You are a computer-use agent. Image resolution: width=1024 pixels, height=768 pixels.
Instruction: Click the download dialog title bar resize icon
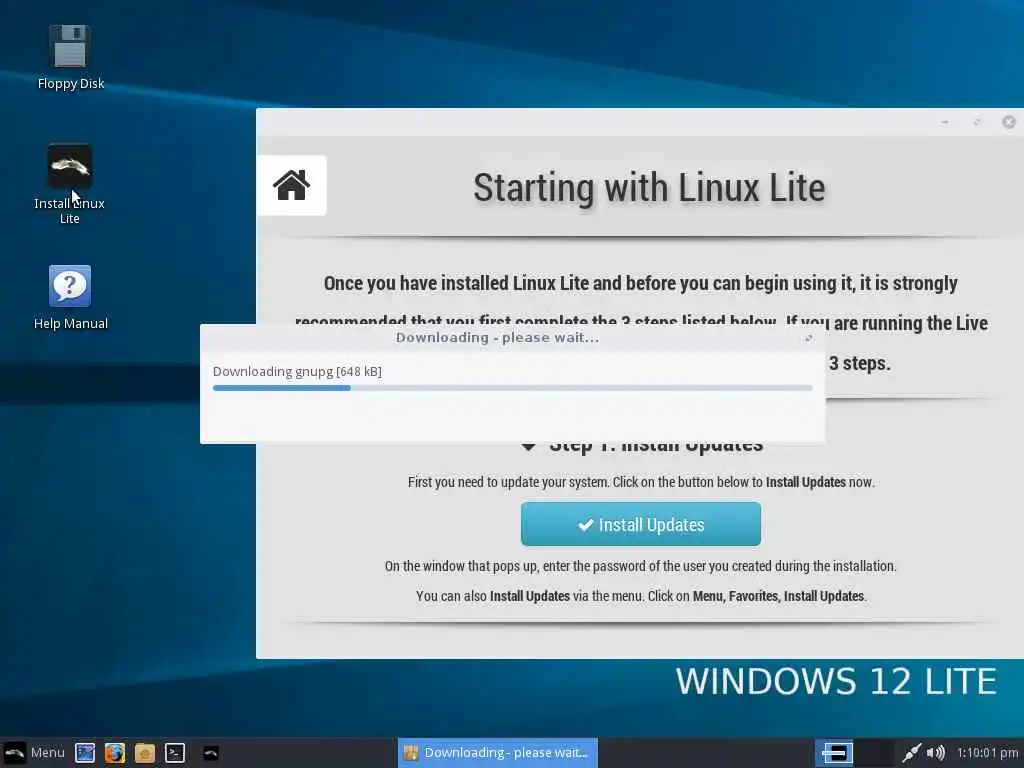808,338
